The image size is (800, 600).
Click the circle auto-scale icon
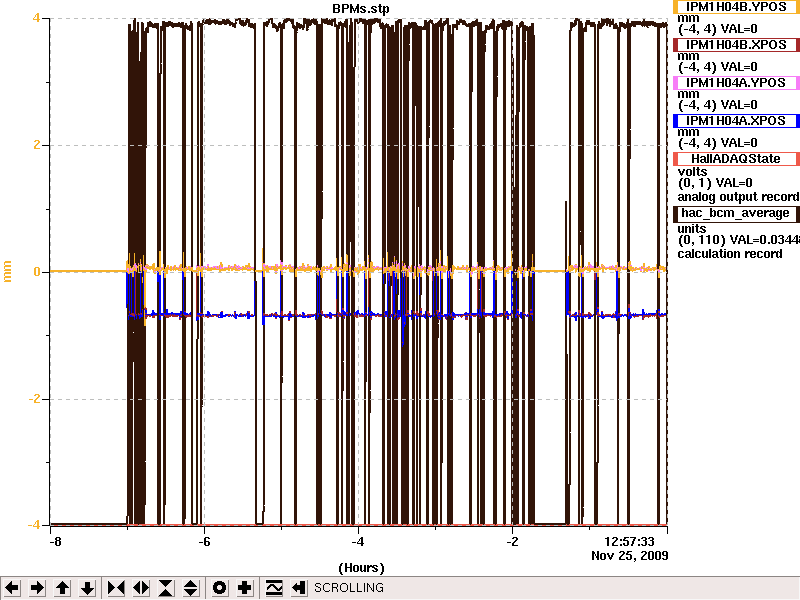click(219, 588)
